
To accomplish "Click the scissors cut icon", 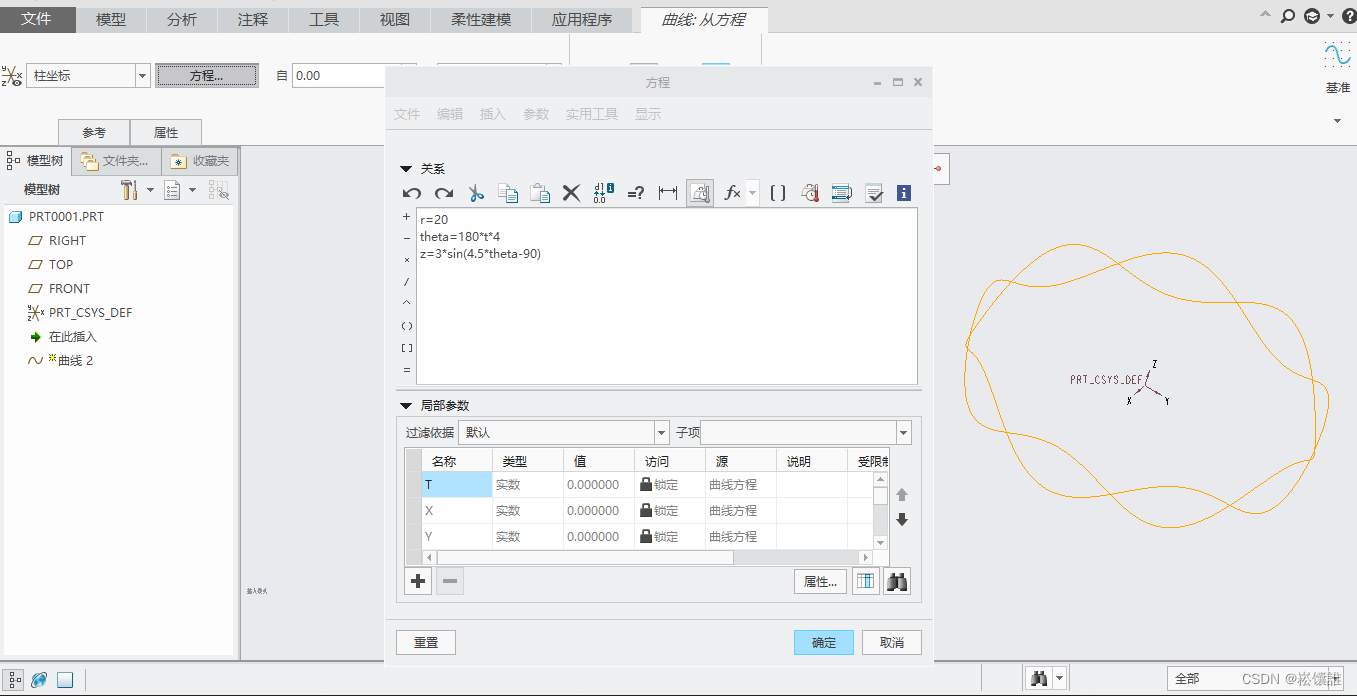I will [x=476, y=193].
